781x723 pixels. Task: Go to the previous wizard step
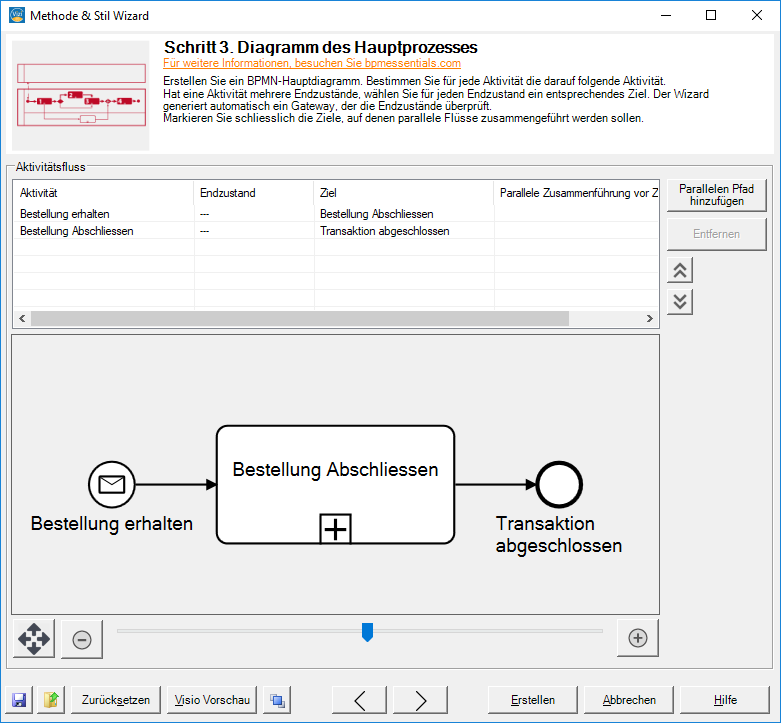click(x=360, y=700)
